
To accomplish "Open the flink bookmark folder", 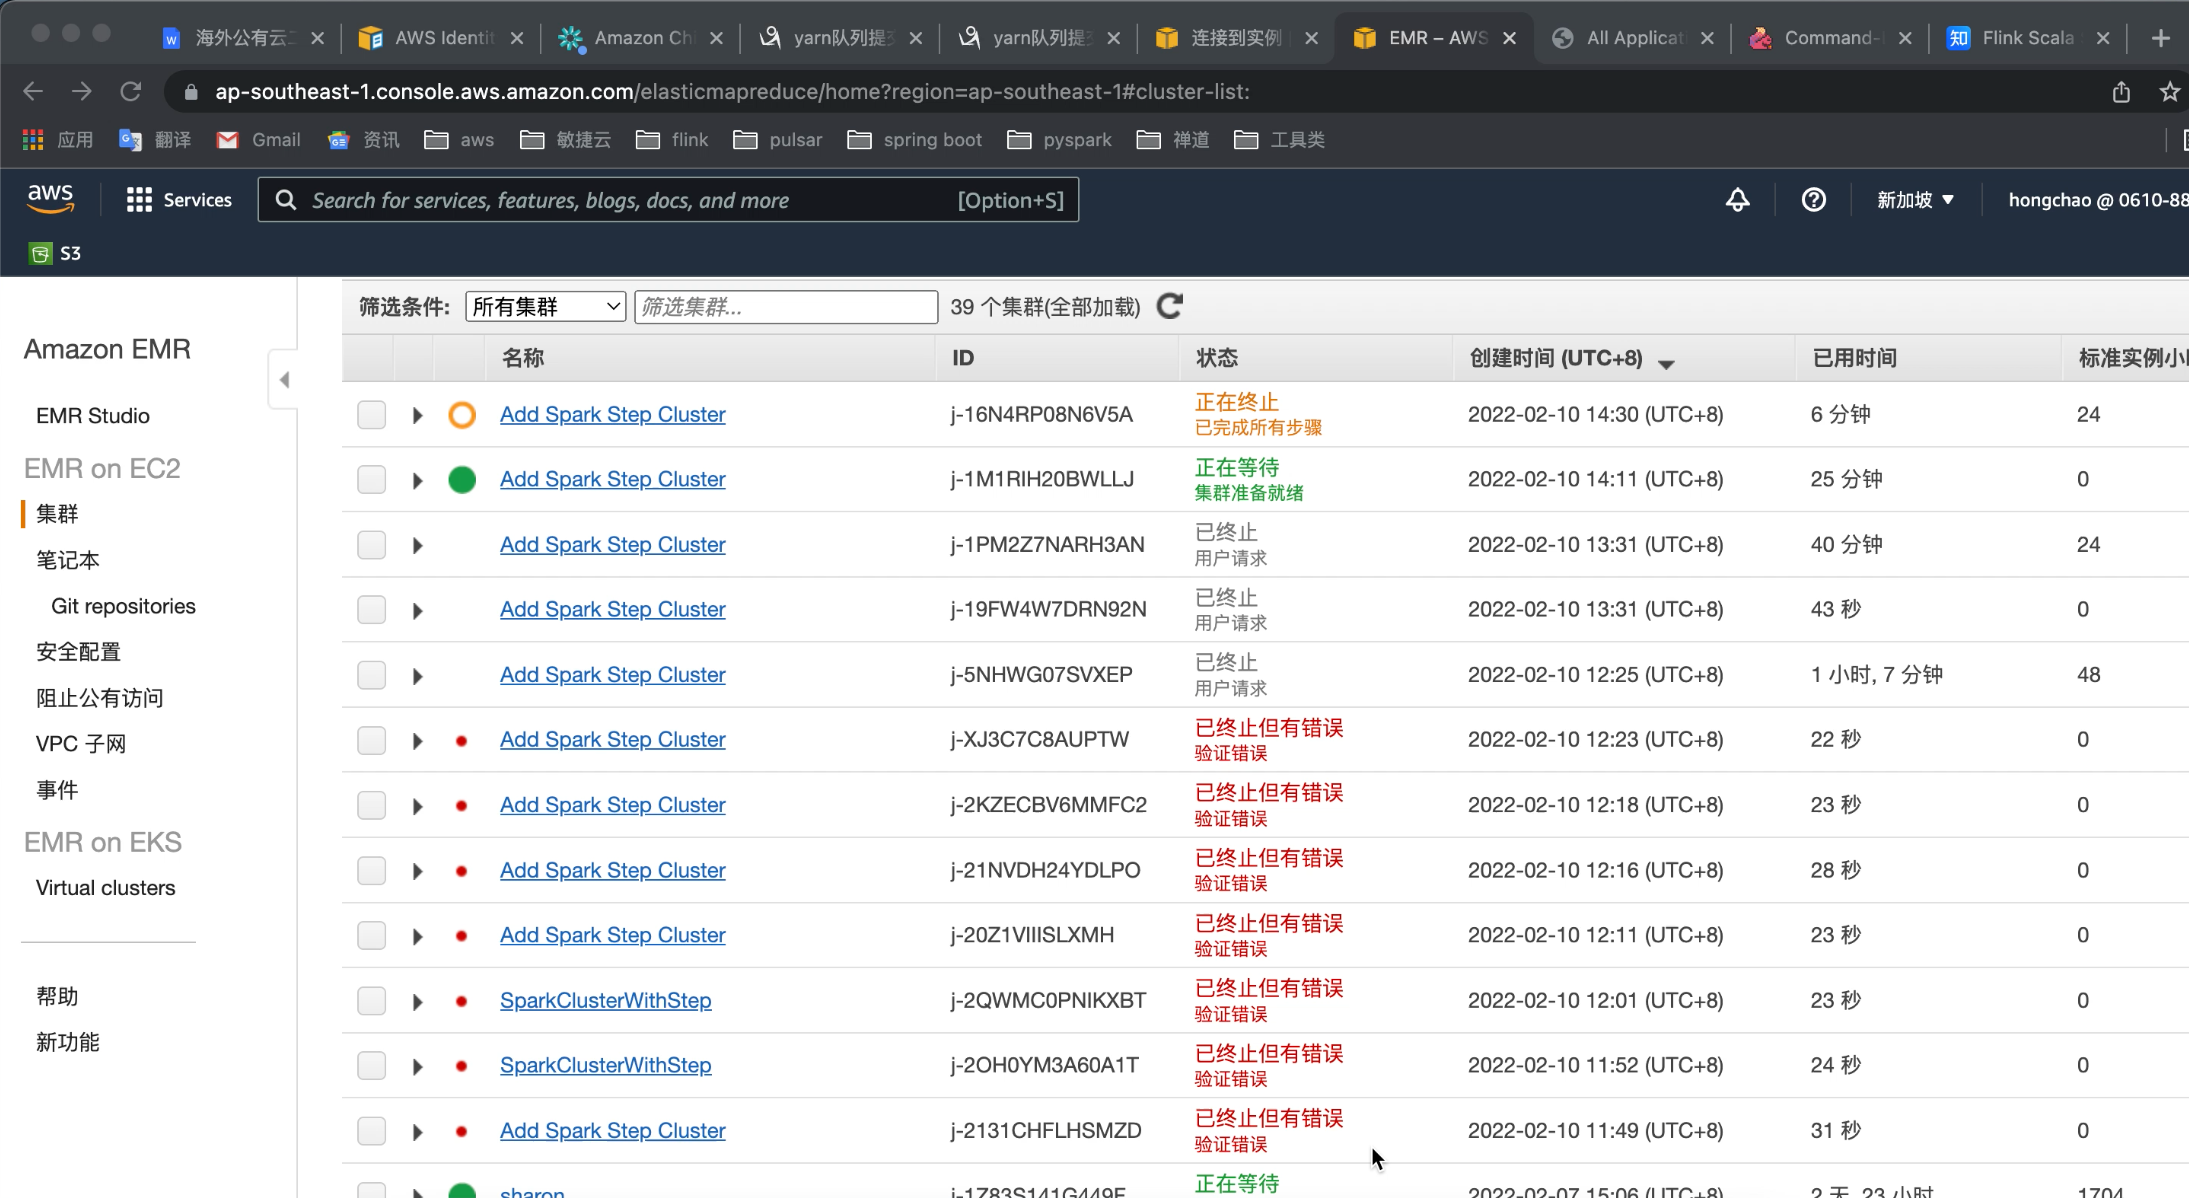I will [672, 140].
